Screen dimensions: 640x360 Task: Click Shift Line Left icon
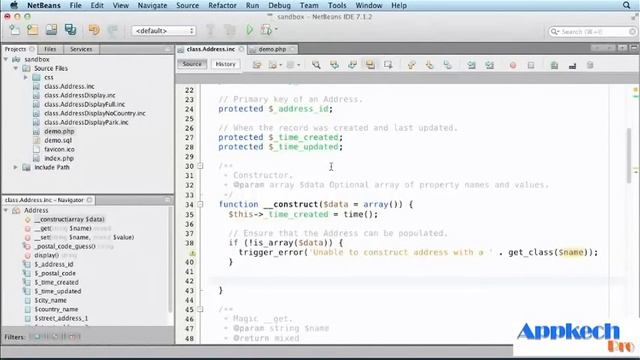(471, 65)
